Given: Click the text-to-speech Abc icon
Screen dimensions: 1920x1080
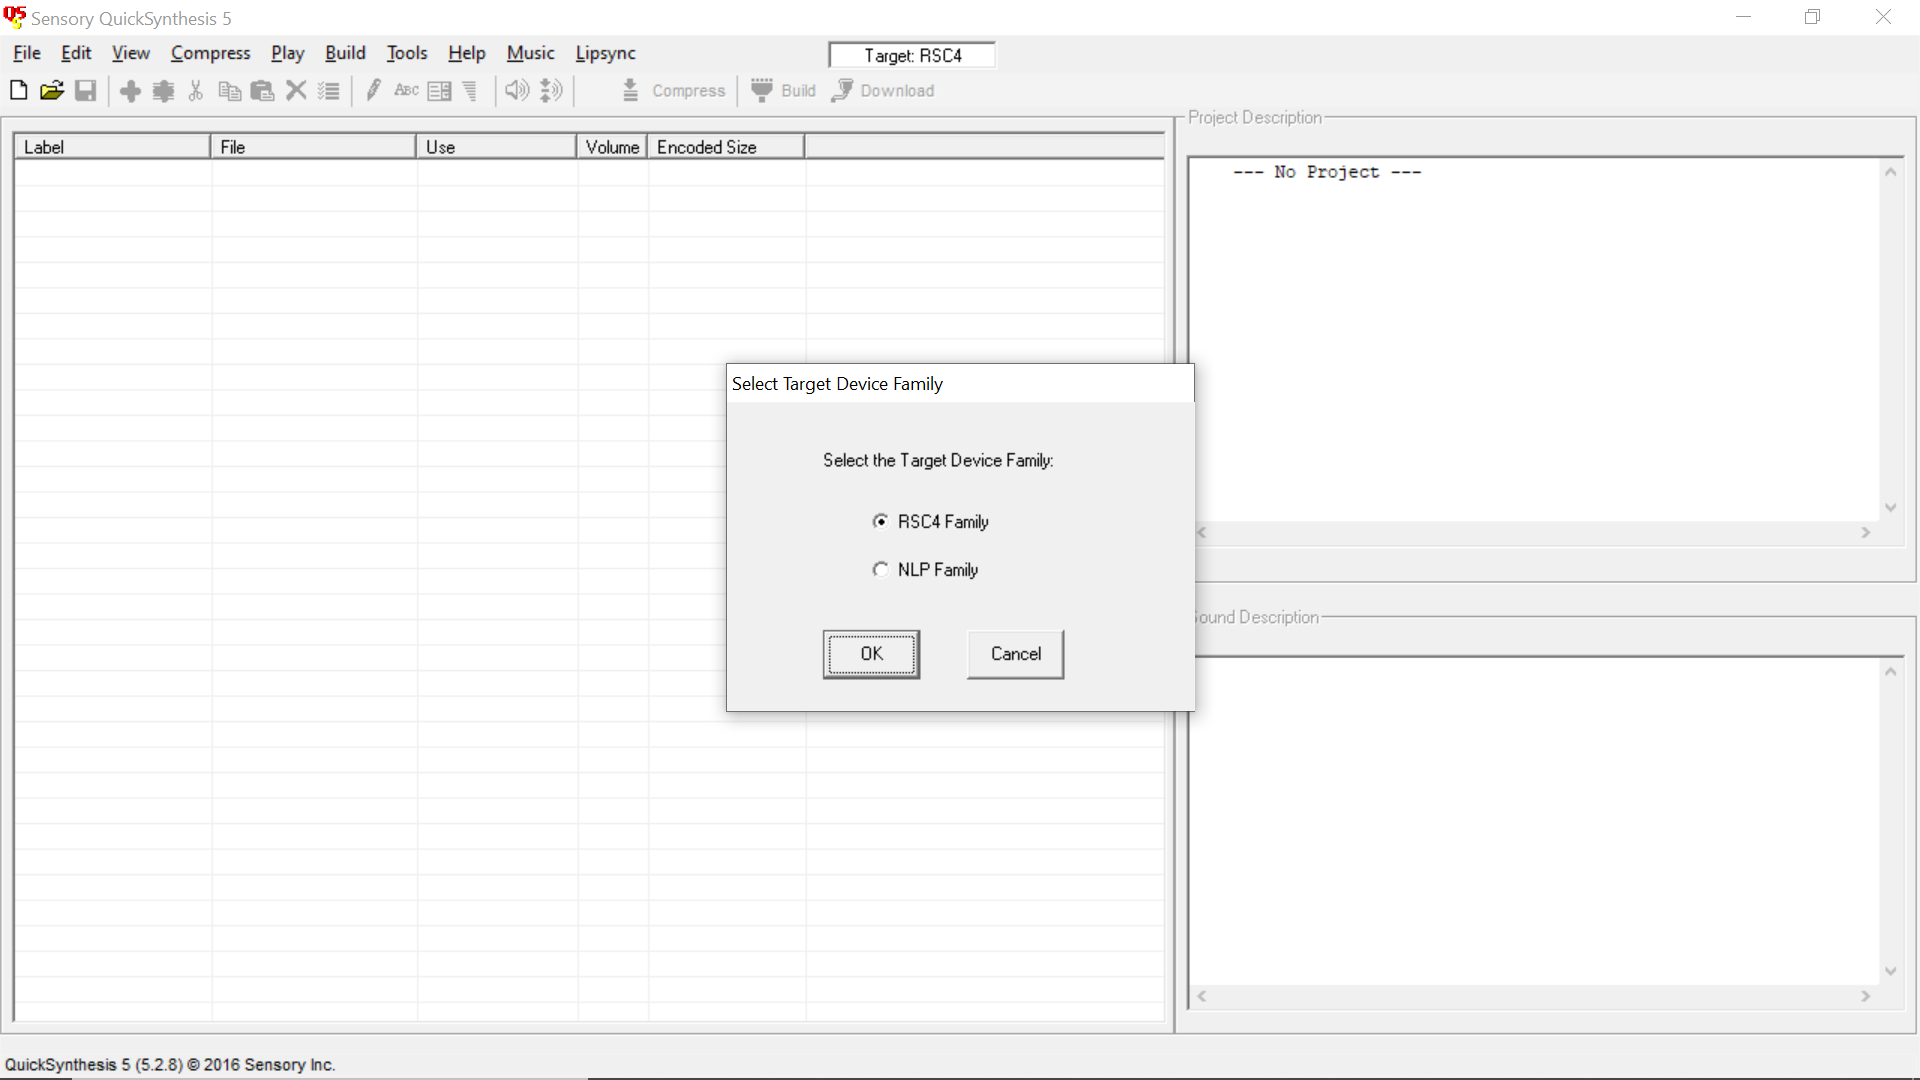Looking at the screenshot, I should pyautogui.click(x=407, y=90).
